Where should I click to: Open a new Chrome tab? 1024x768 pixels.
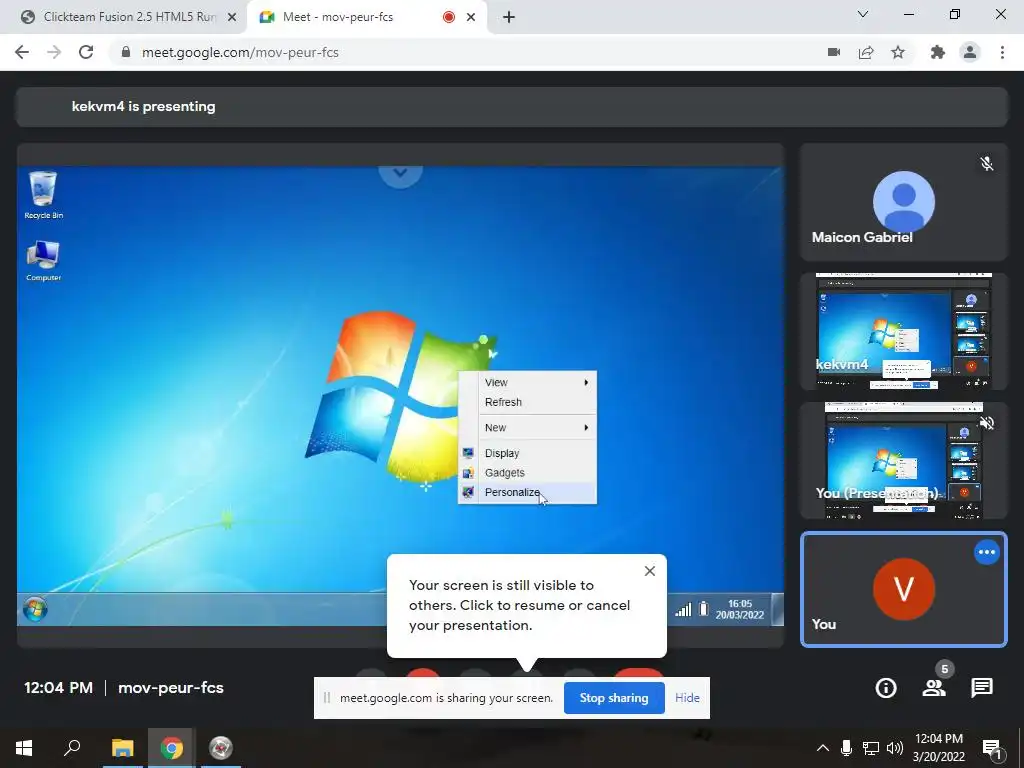[x=509, y=17]
